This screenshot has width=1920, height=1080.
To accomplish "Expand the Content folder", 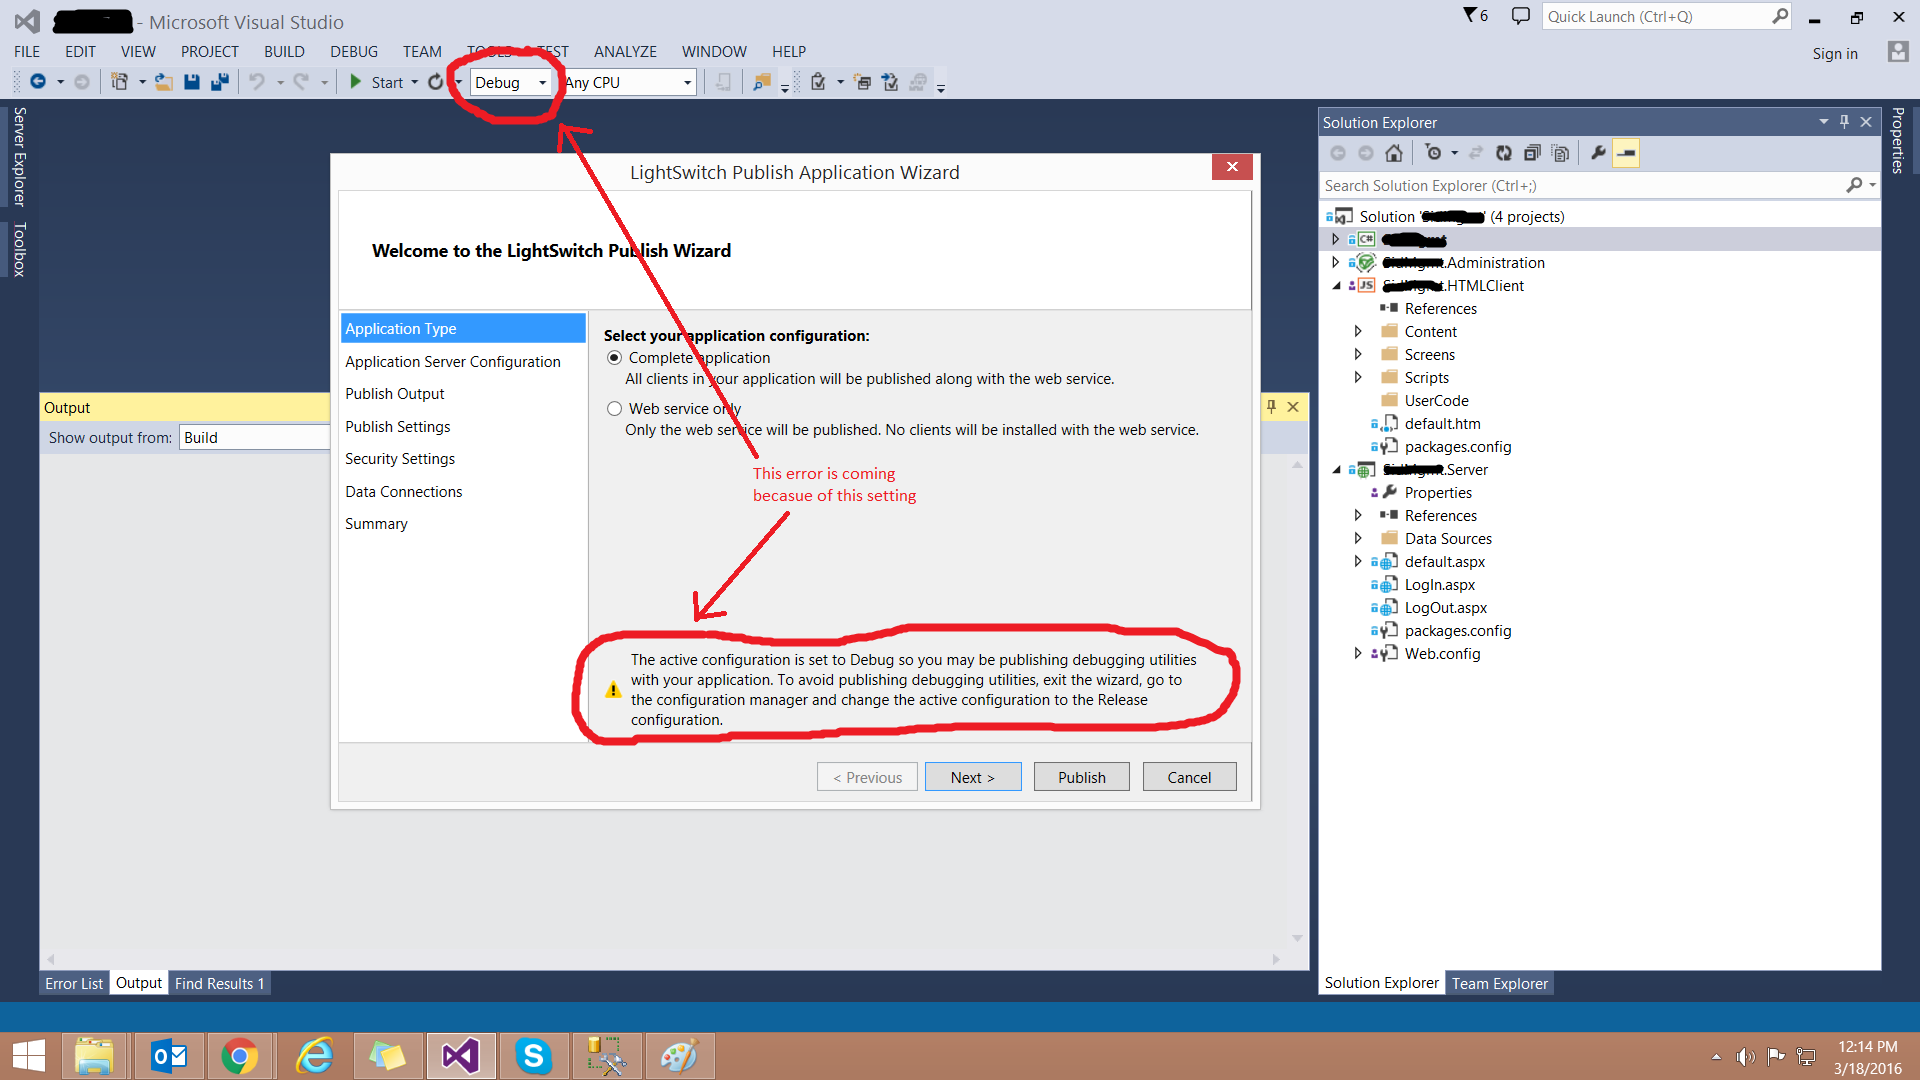I will (1358, 331).
